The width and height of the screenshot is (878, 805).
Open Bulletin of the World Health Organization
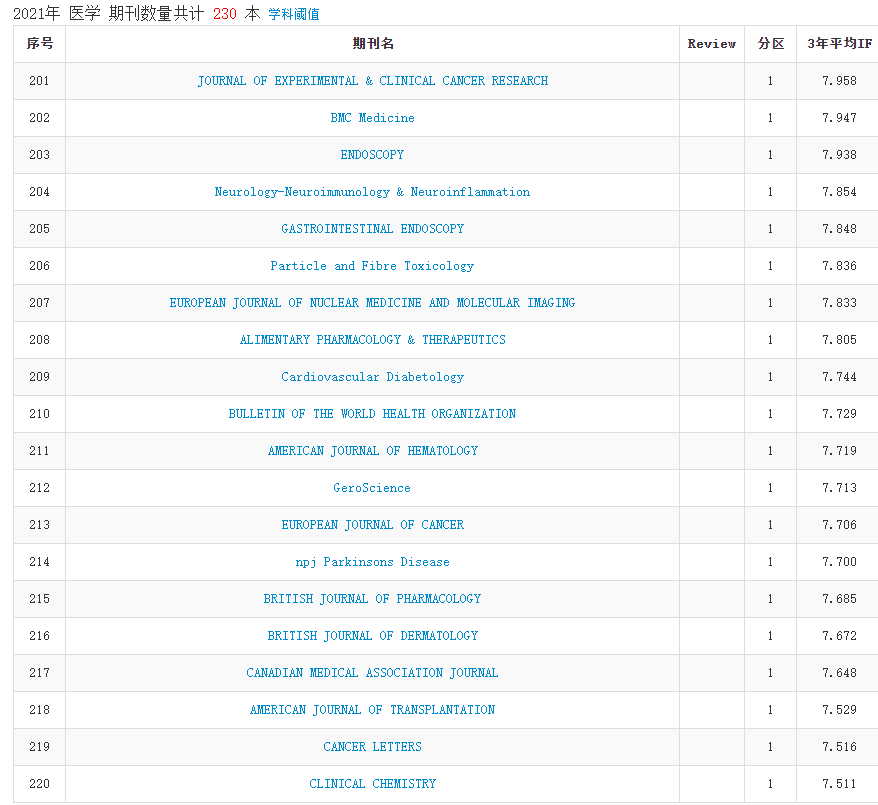coord(372,413)
